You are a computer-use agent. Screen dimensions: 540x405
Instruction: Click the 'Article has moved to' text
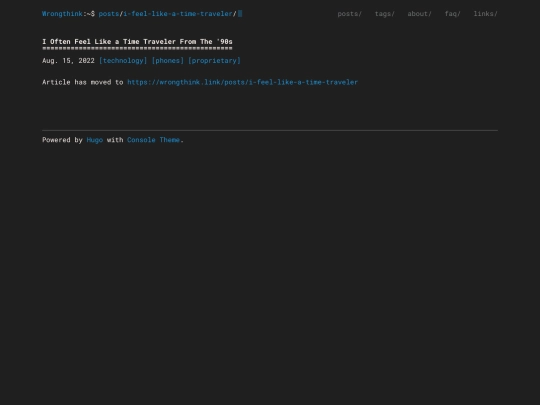pos(83,82)
